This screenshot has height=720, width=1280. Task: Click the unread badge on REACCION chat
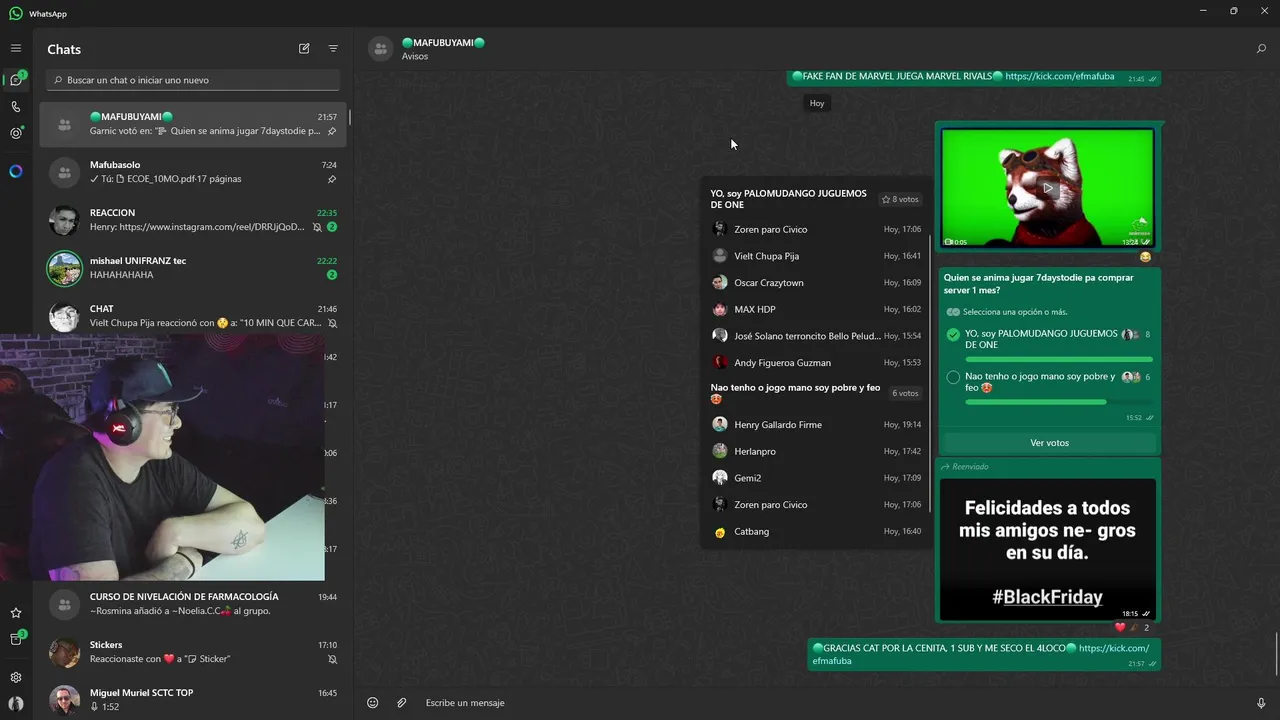tap(332, 227)
